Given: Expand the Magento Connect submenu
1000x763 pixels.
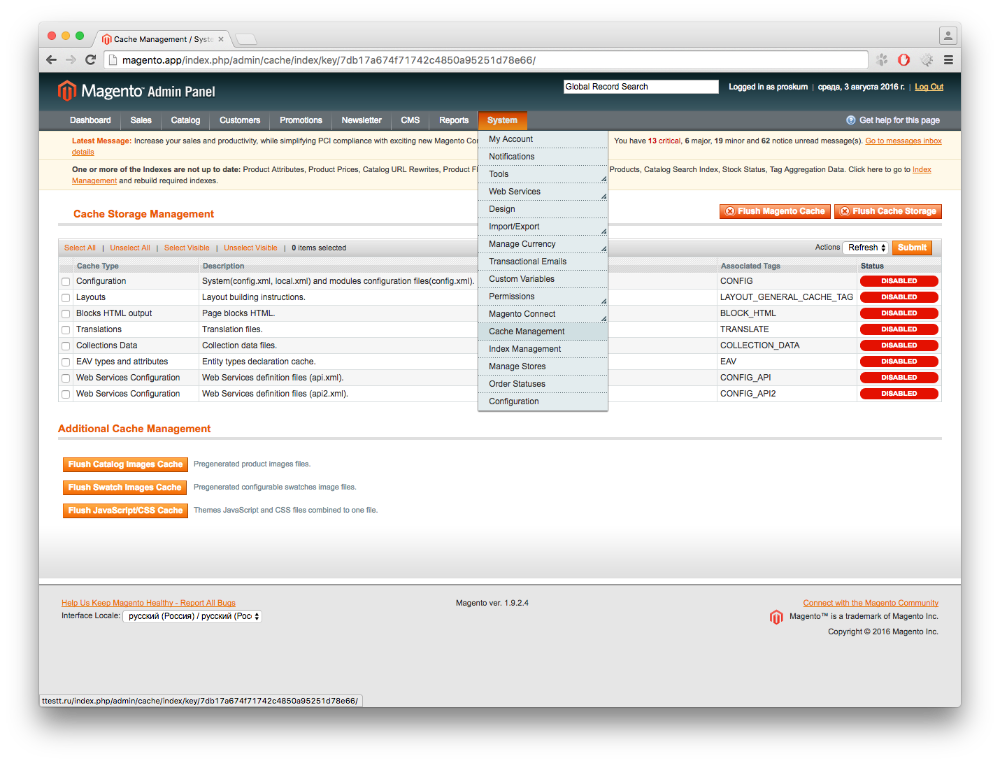Looking at the screenshot, I should 543,314.
